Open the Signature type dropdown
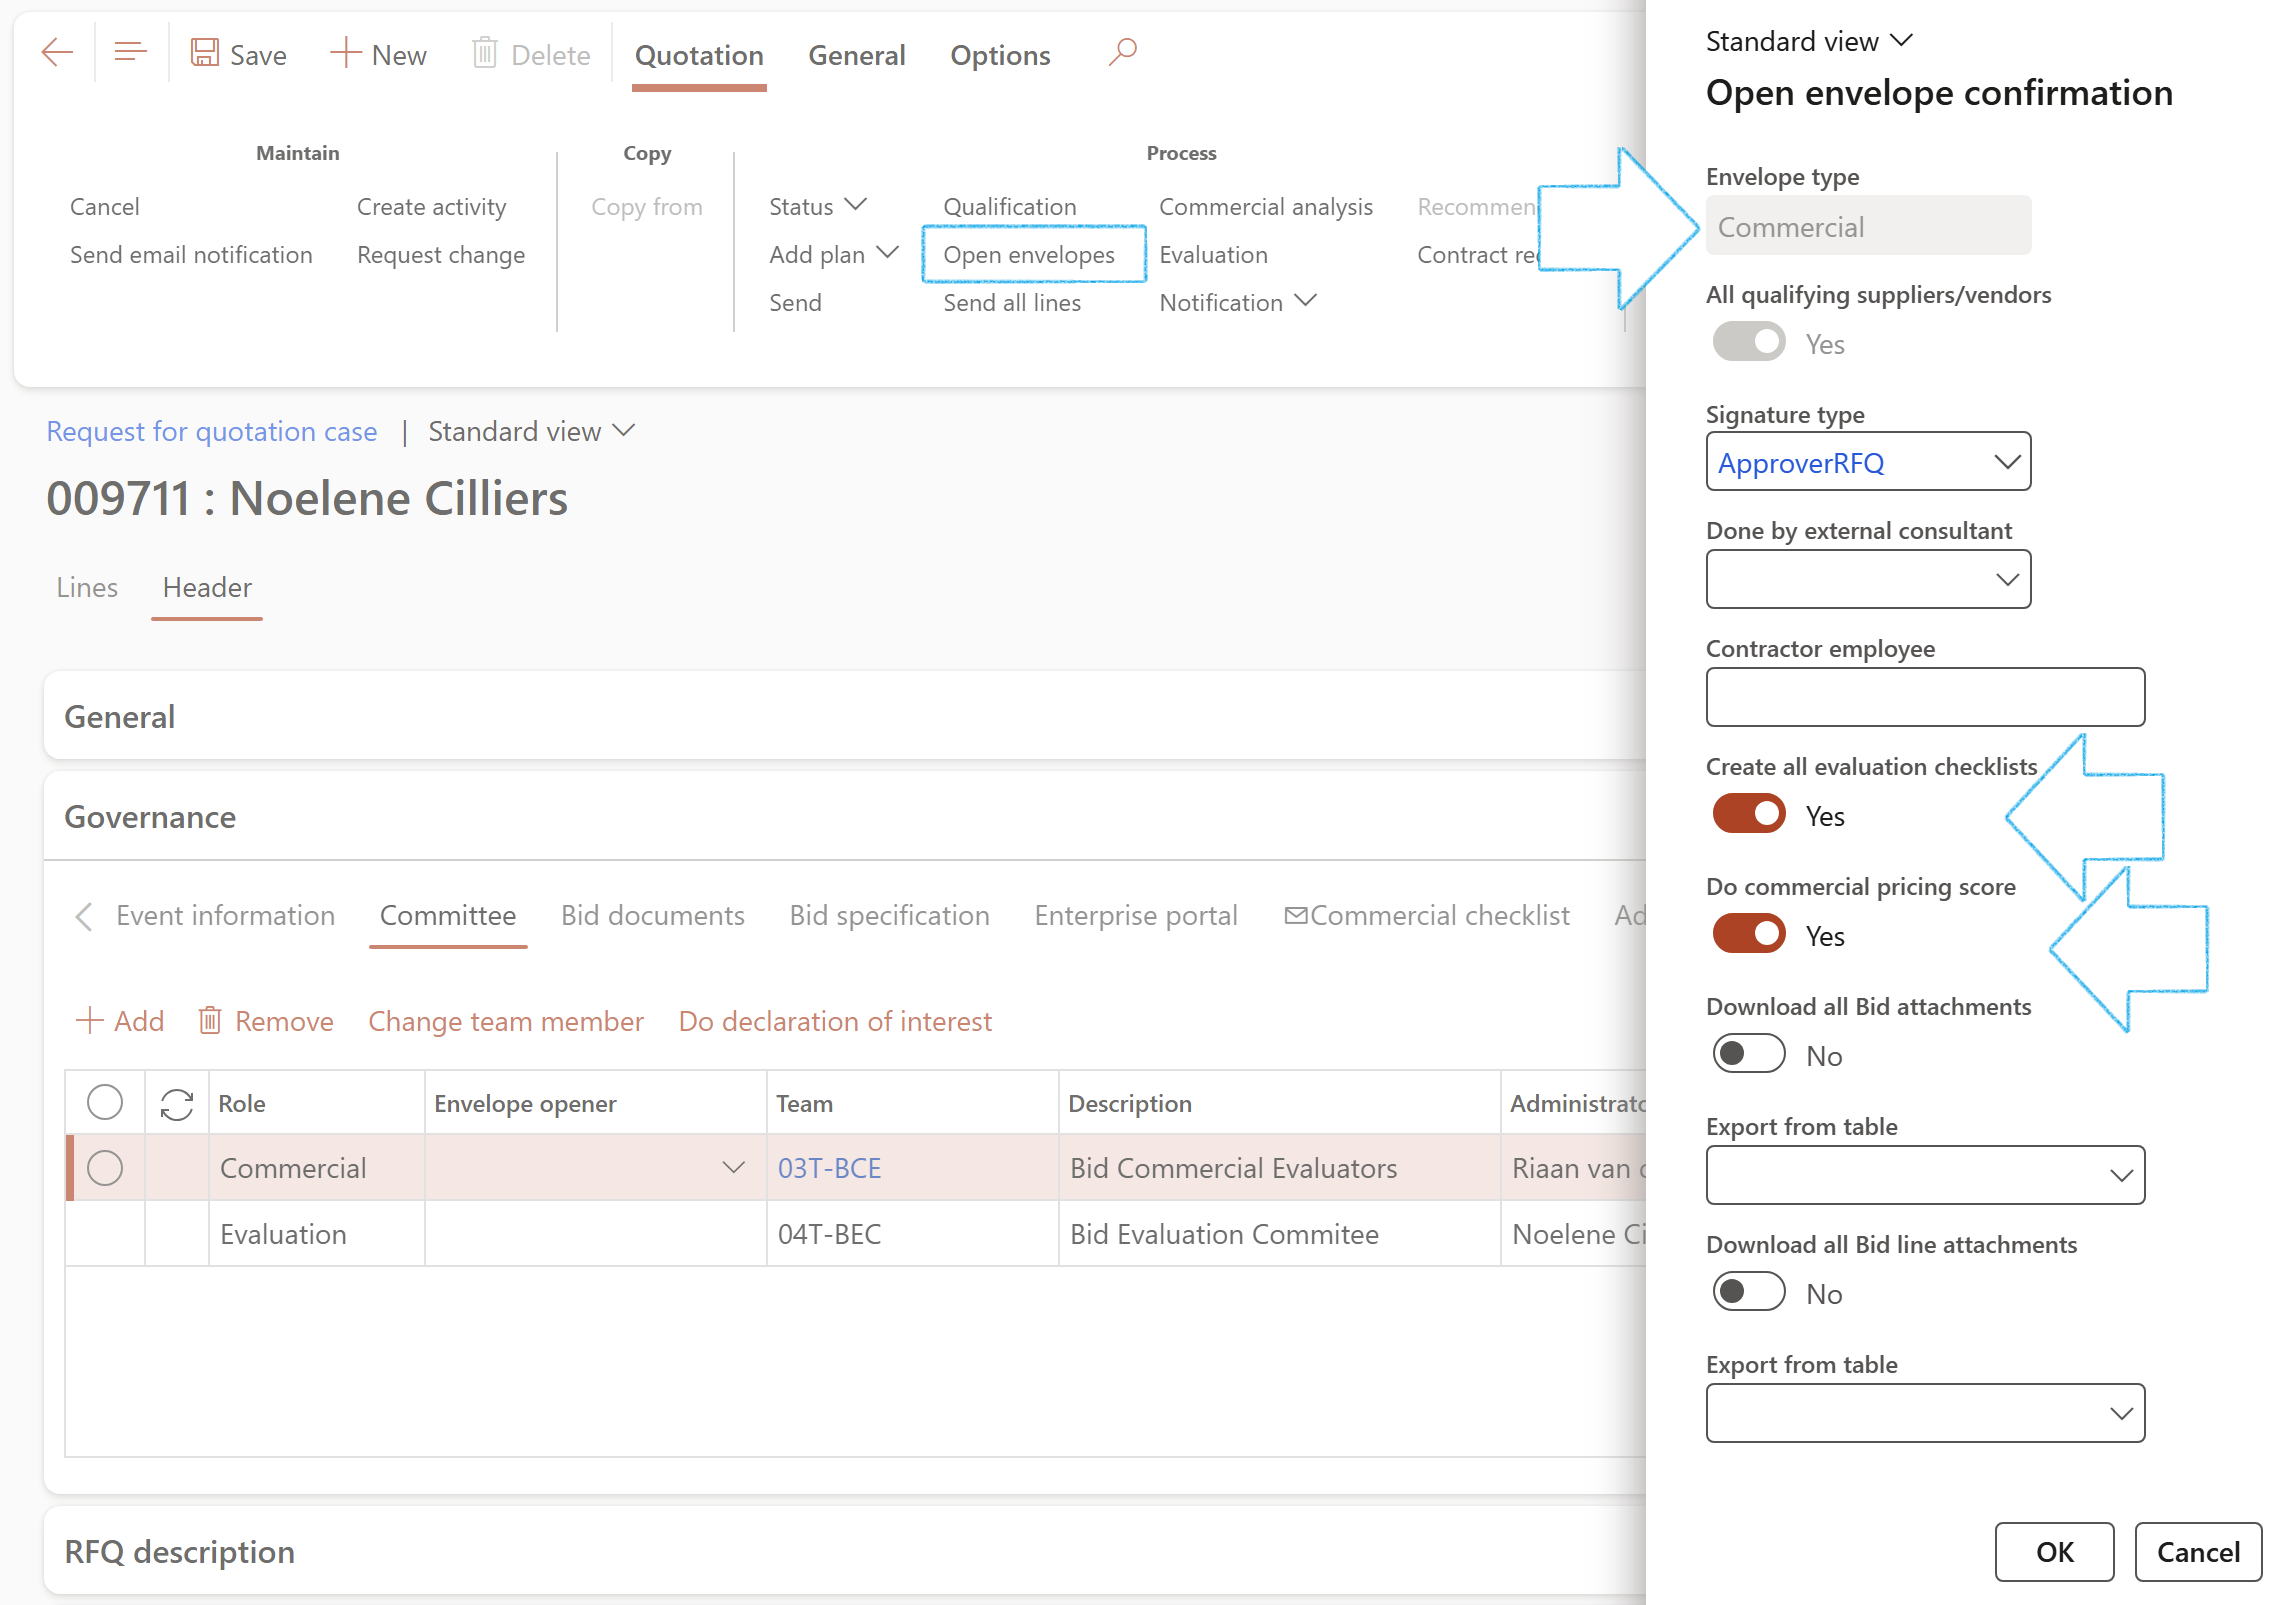 (2006, 462)
